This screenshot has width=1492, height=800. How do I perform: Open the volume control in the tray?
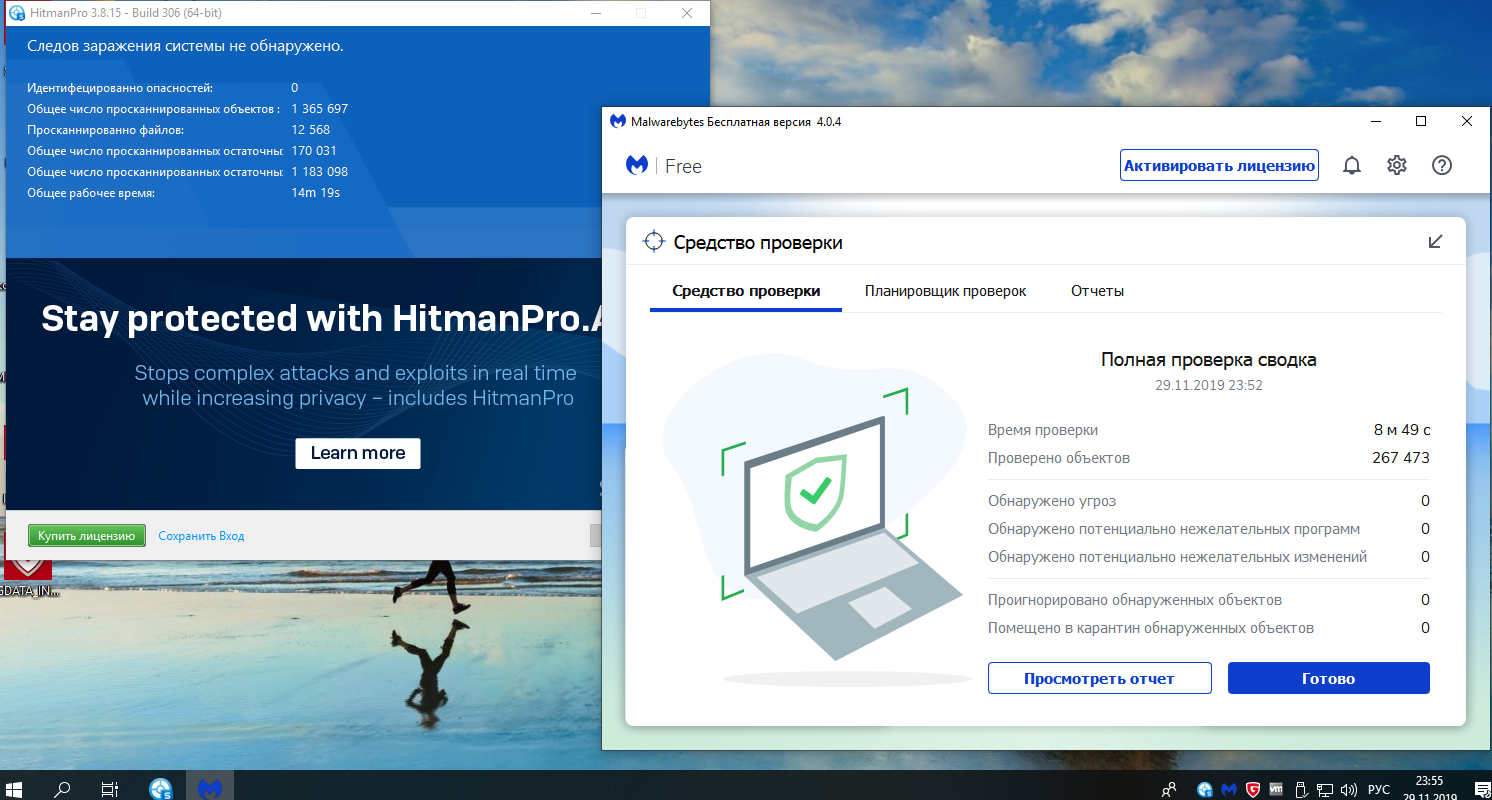tap(1348, 789)
